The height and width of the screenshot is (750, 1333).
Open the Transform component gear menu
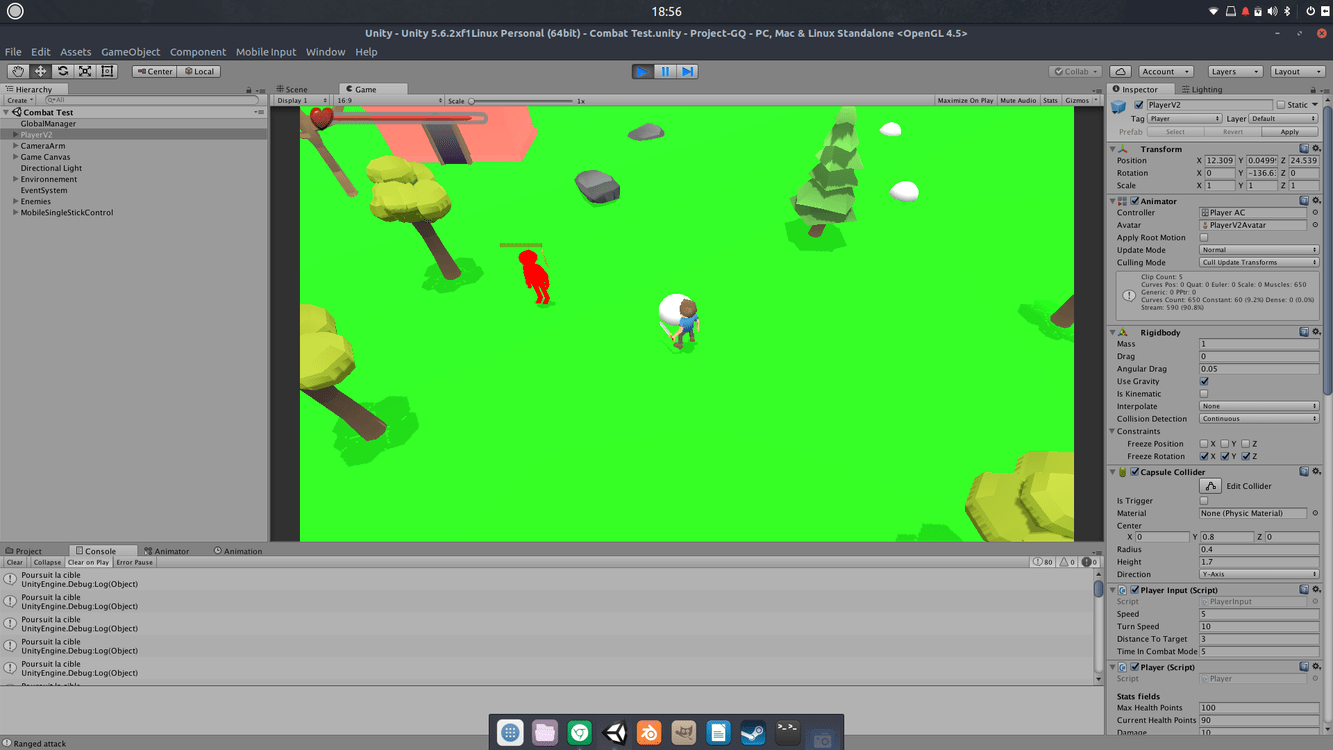pos(1316,149)
